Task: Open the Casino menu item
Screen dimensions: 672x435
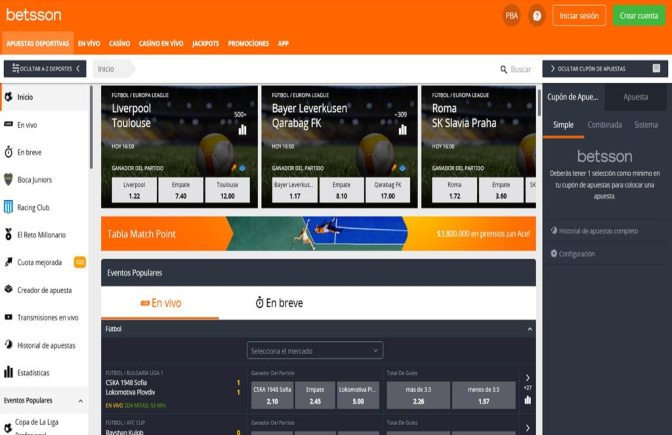Action: click(x=120, y=43)
